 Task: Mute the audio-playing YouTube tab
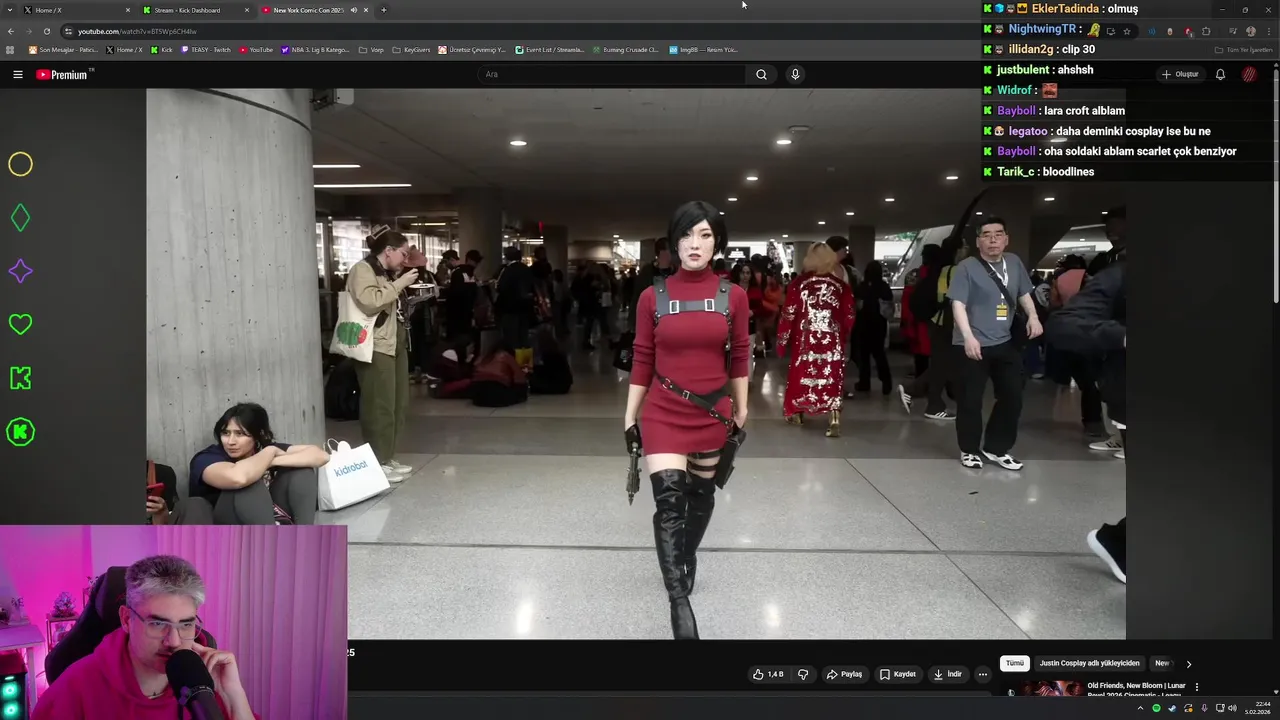(353, 10)
